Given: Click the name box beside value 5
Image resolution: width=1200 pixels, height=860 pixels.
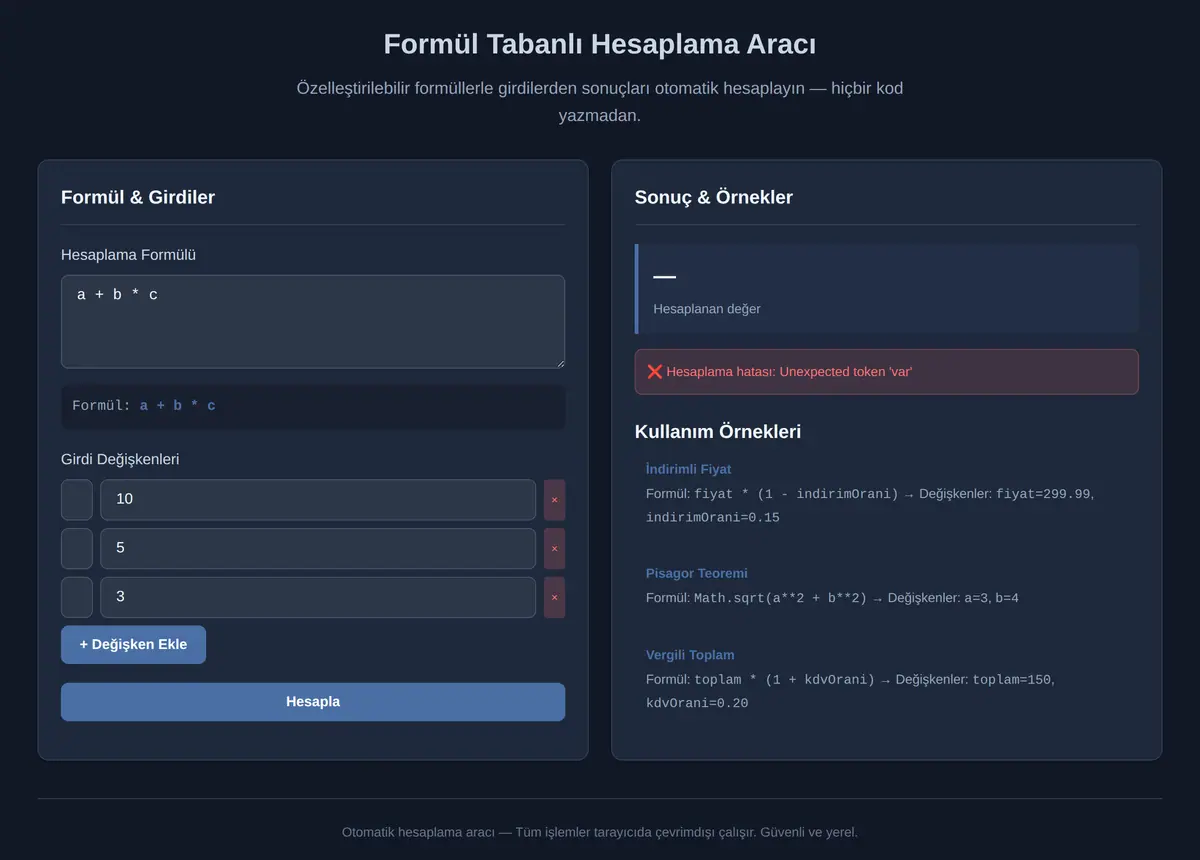Looking at the screenshot, I should click(77, 549).
